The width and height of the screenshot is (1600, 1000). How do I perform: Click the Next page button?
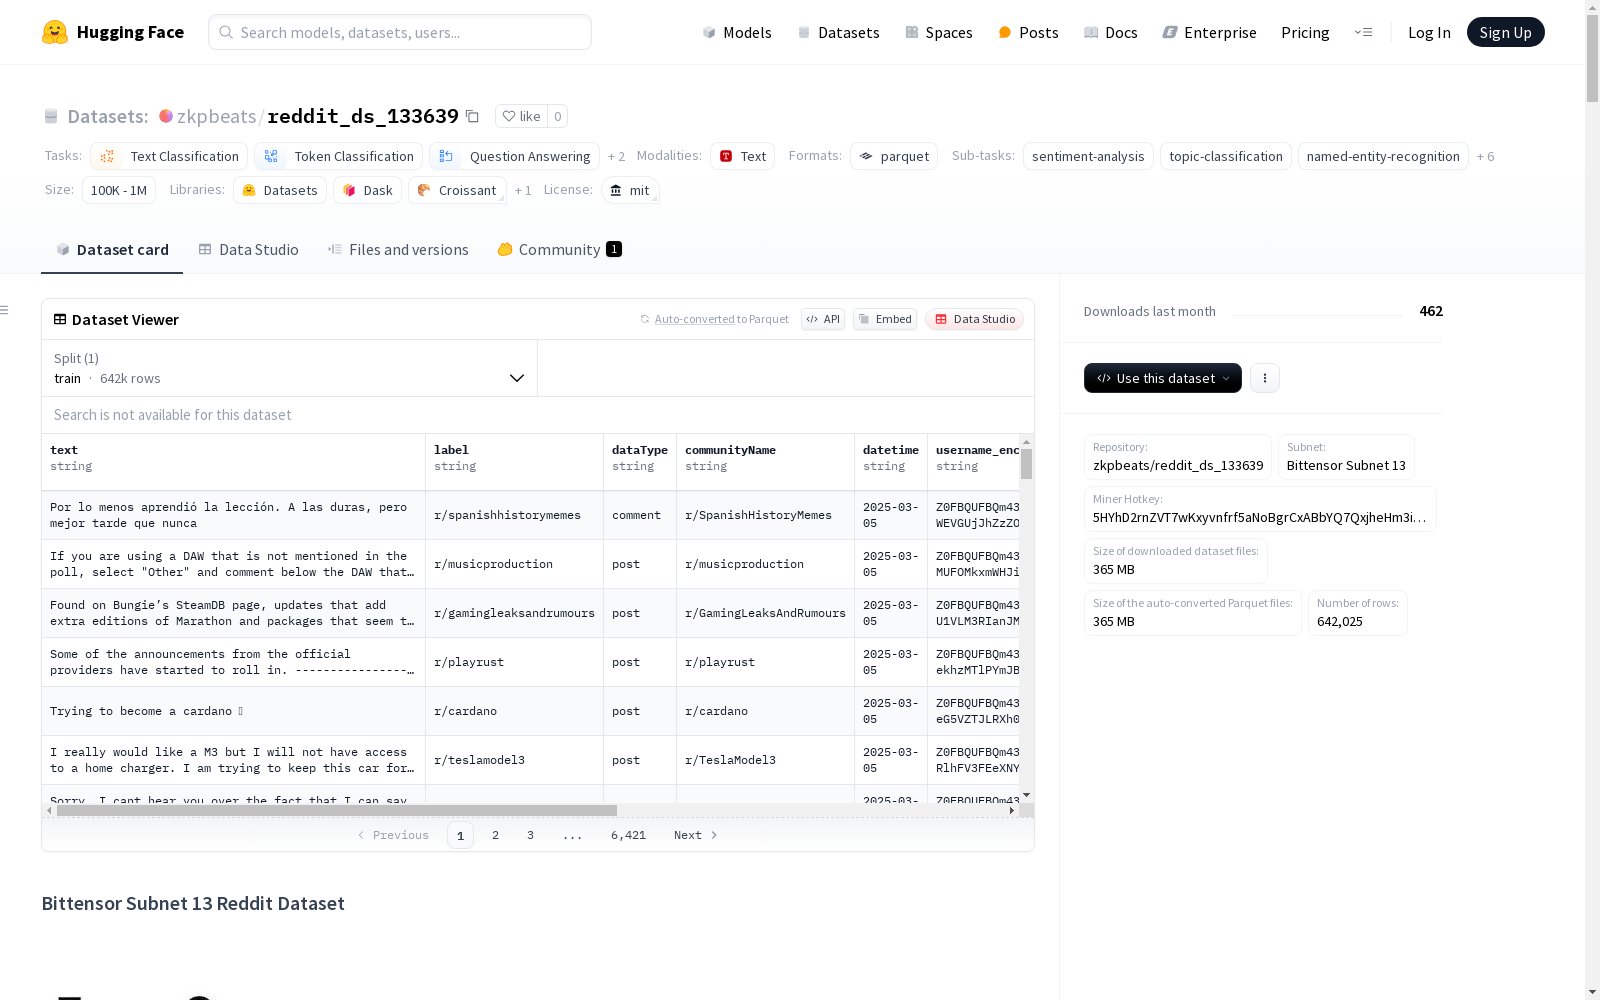click(696, 835)
